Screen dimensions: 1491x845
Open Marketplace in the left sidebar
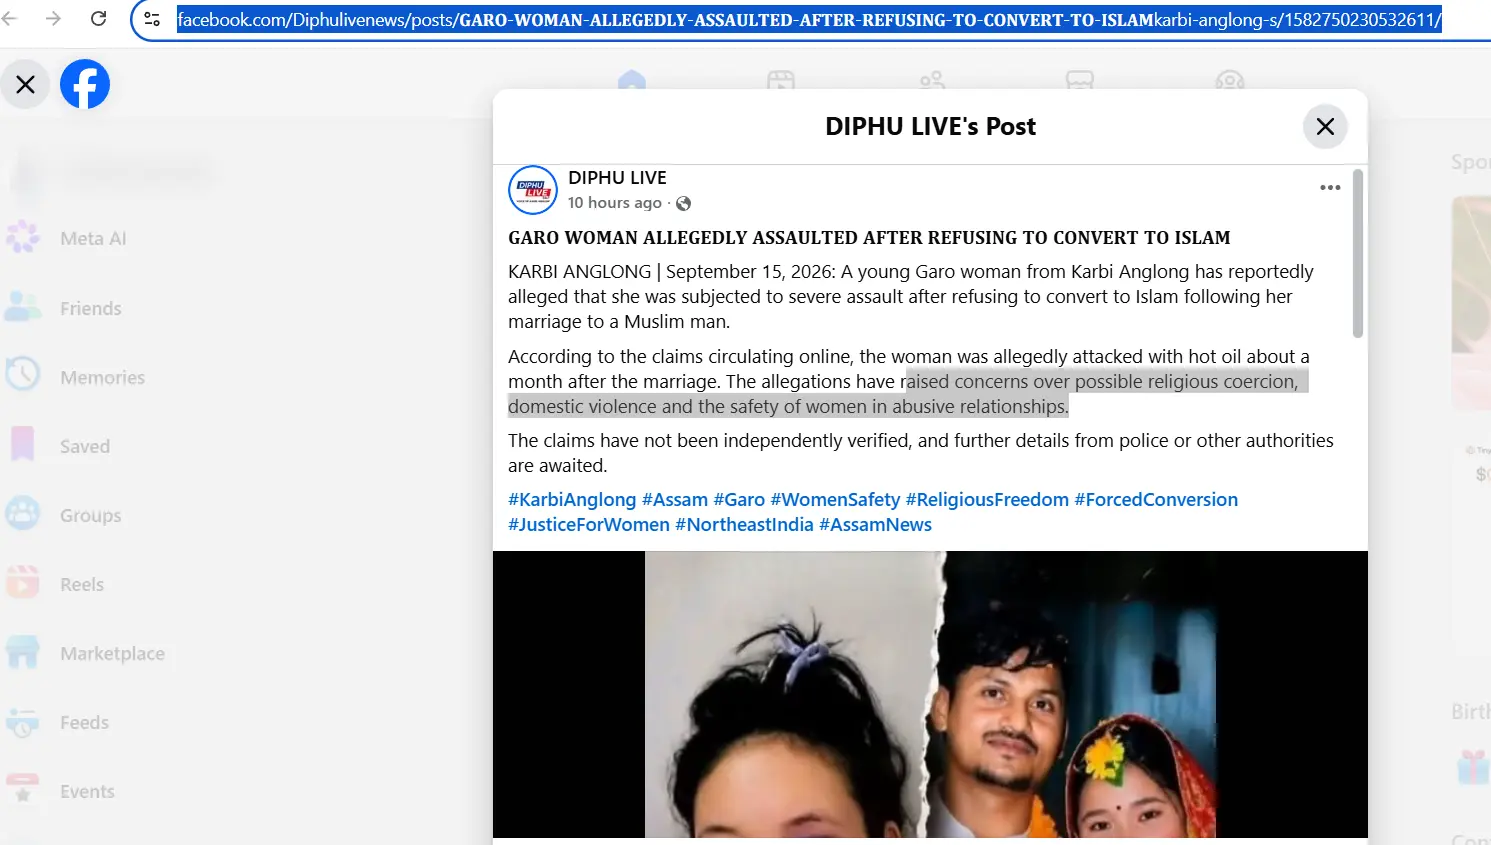[x=112, y=653]
